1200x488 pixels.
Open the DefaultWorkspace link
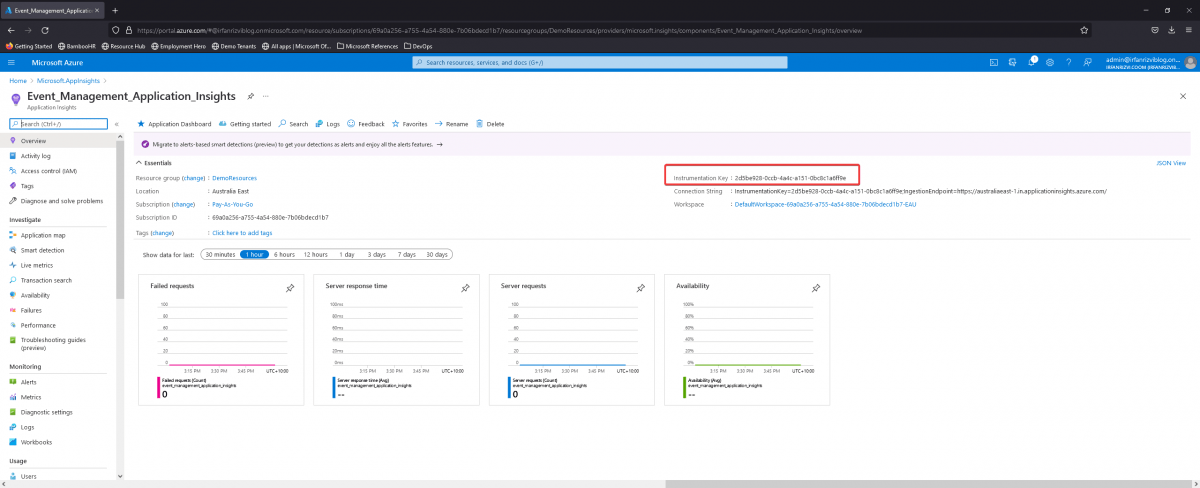(825, 204)
